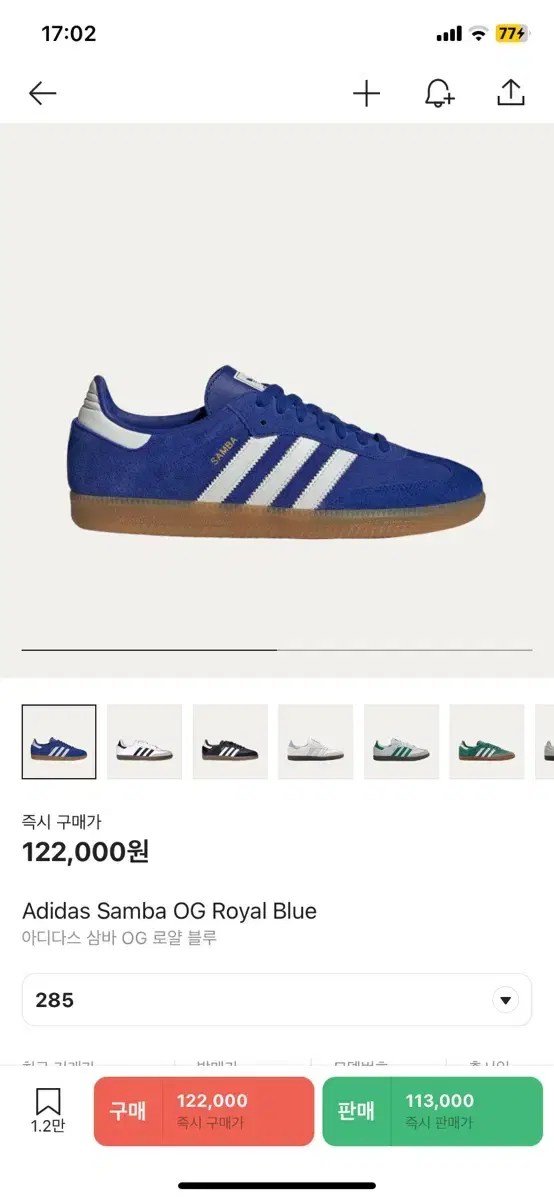This screenshot has width=554, height=1200.
Task: Select the royal blue Samba thumbnail
Action: point(59,742)
